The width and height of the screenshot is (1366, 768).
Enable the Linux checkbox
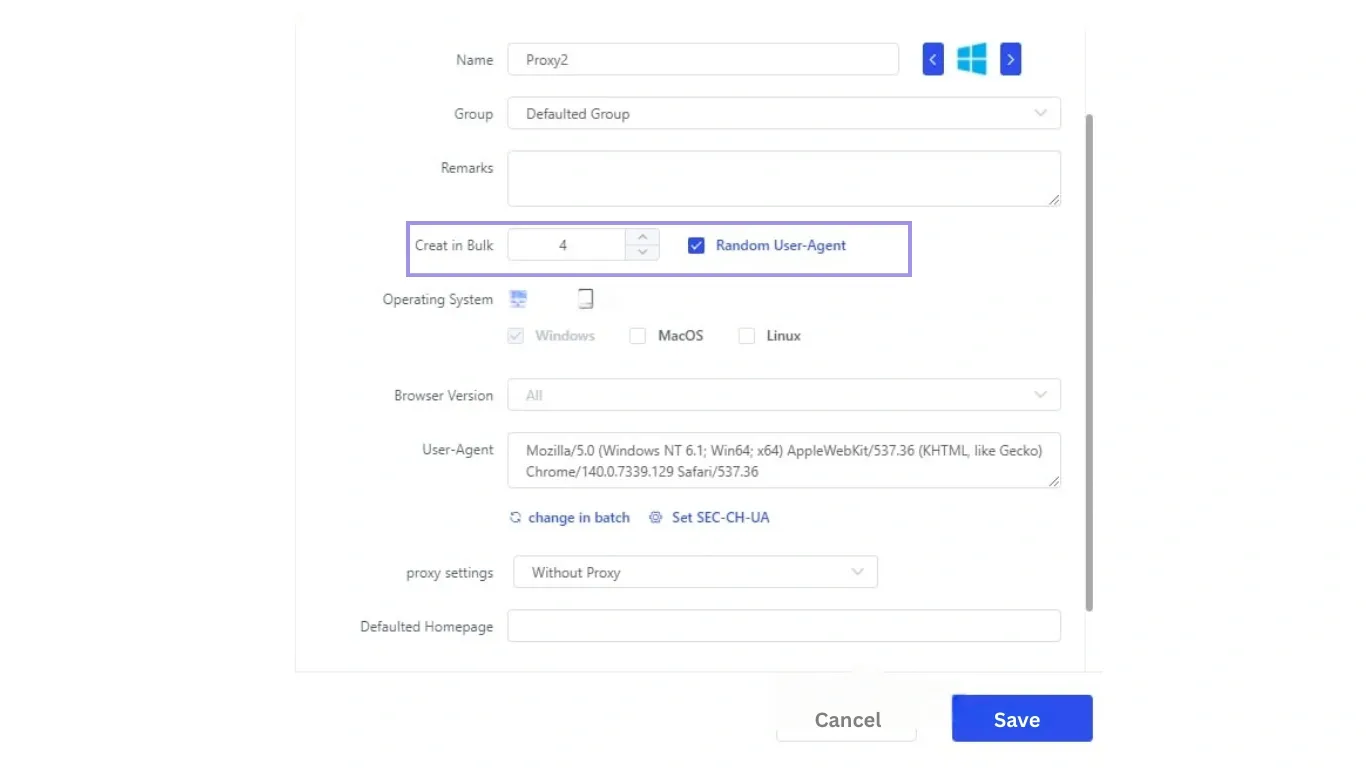(x=746, y=336)
